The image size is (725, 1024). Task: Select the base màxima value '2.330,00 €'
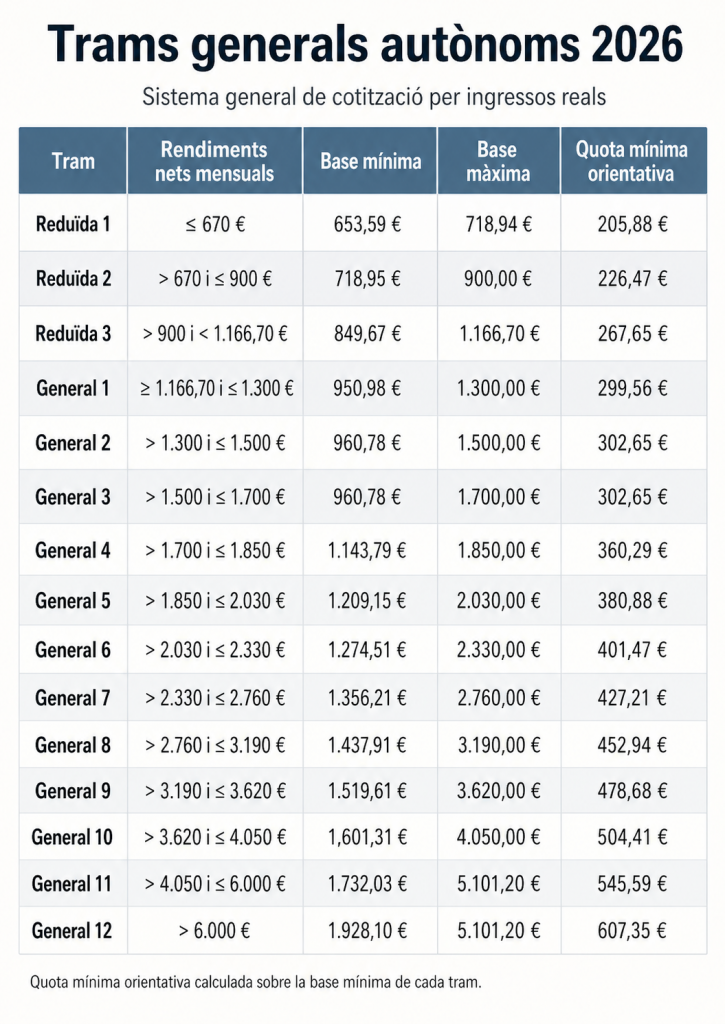(497, 650)
